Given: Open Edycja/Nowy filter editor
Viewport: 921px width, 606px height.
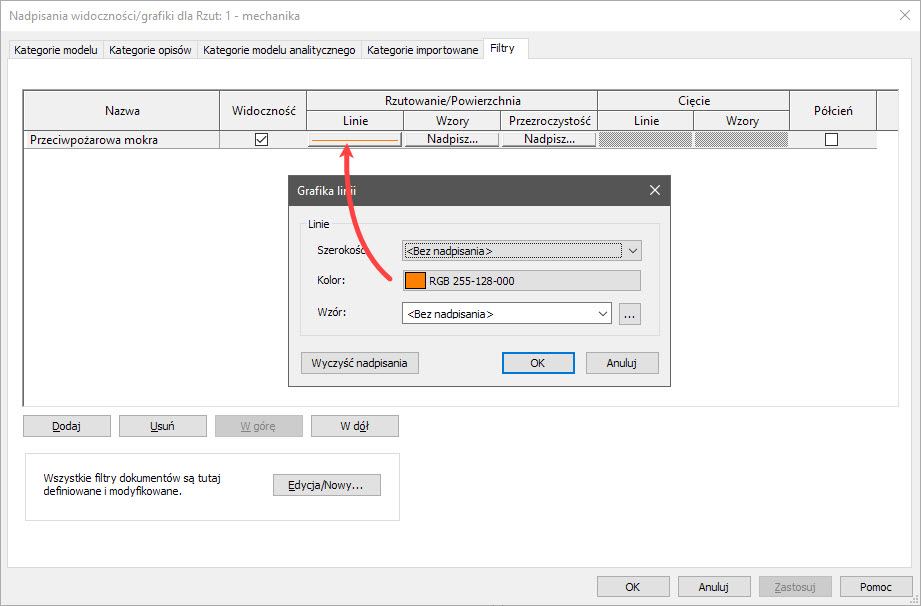Looking at the screenshot, I should coord(327,485).
